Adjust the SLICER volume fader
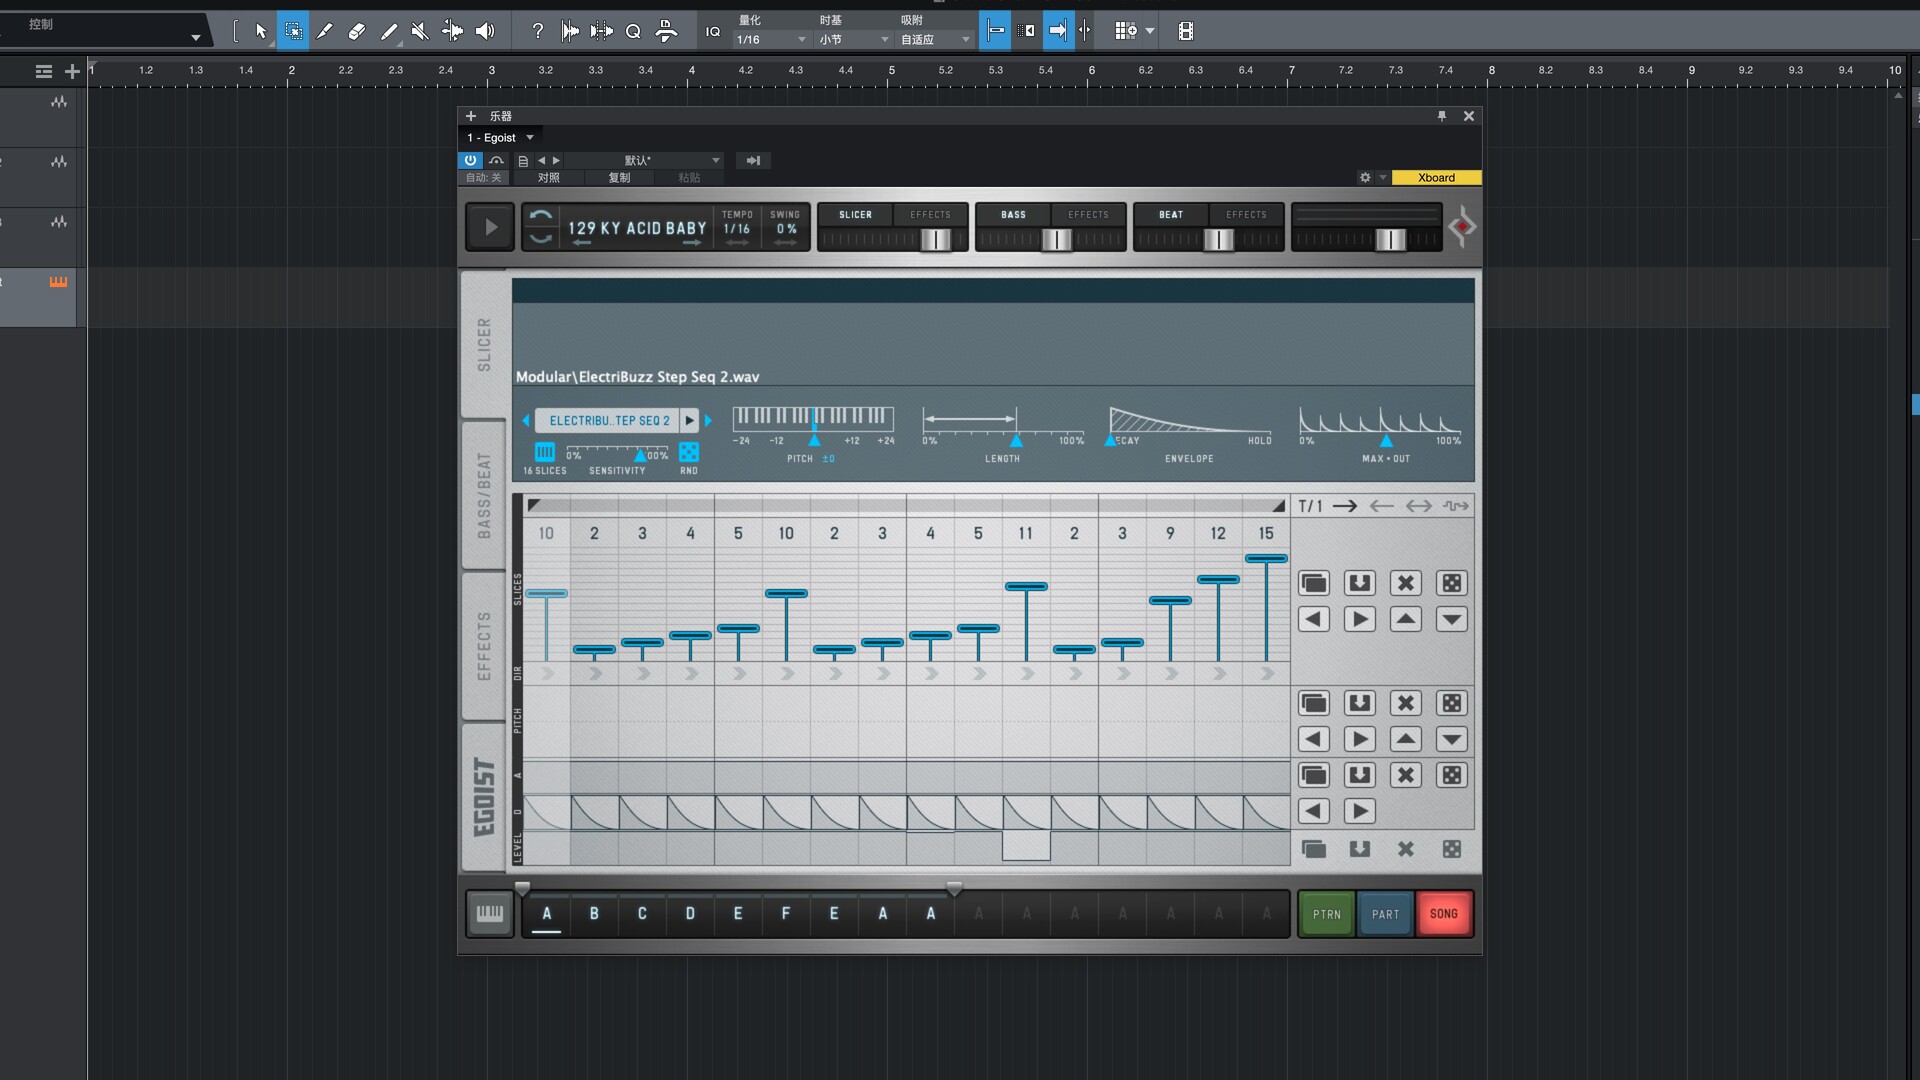Viewport: 1920px width, 1080px height. coord(936,239)
